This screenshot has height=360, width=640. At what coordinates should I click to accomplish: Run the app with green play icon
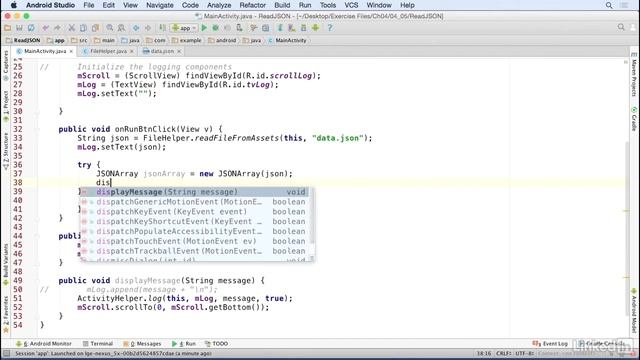[x=204, y=28]
